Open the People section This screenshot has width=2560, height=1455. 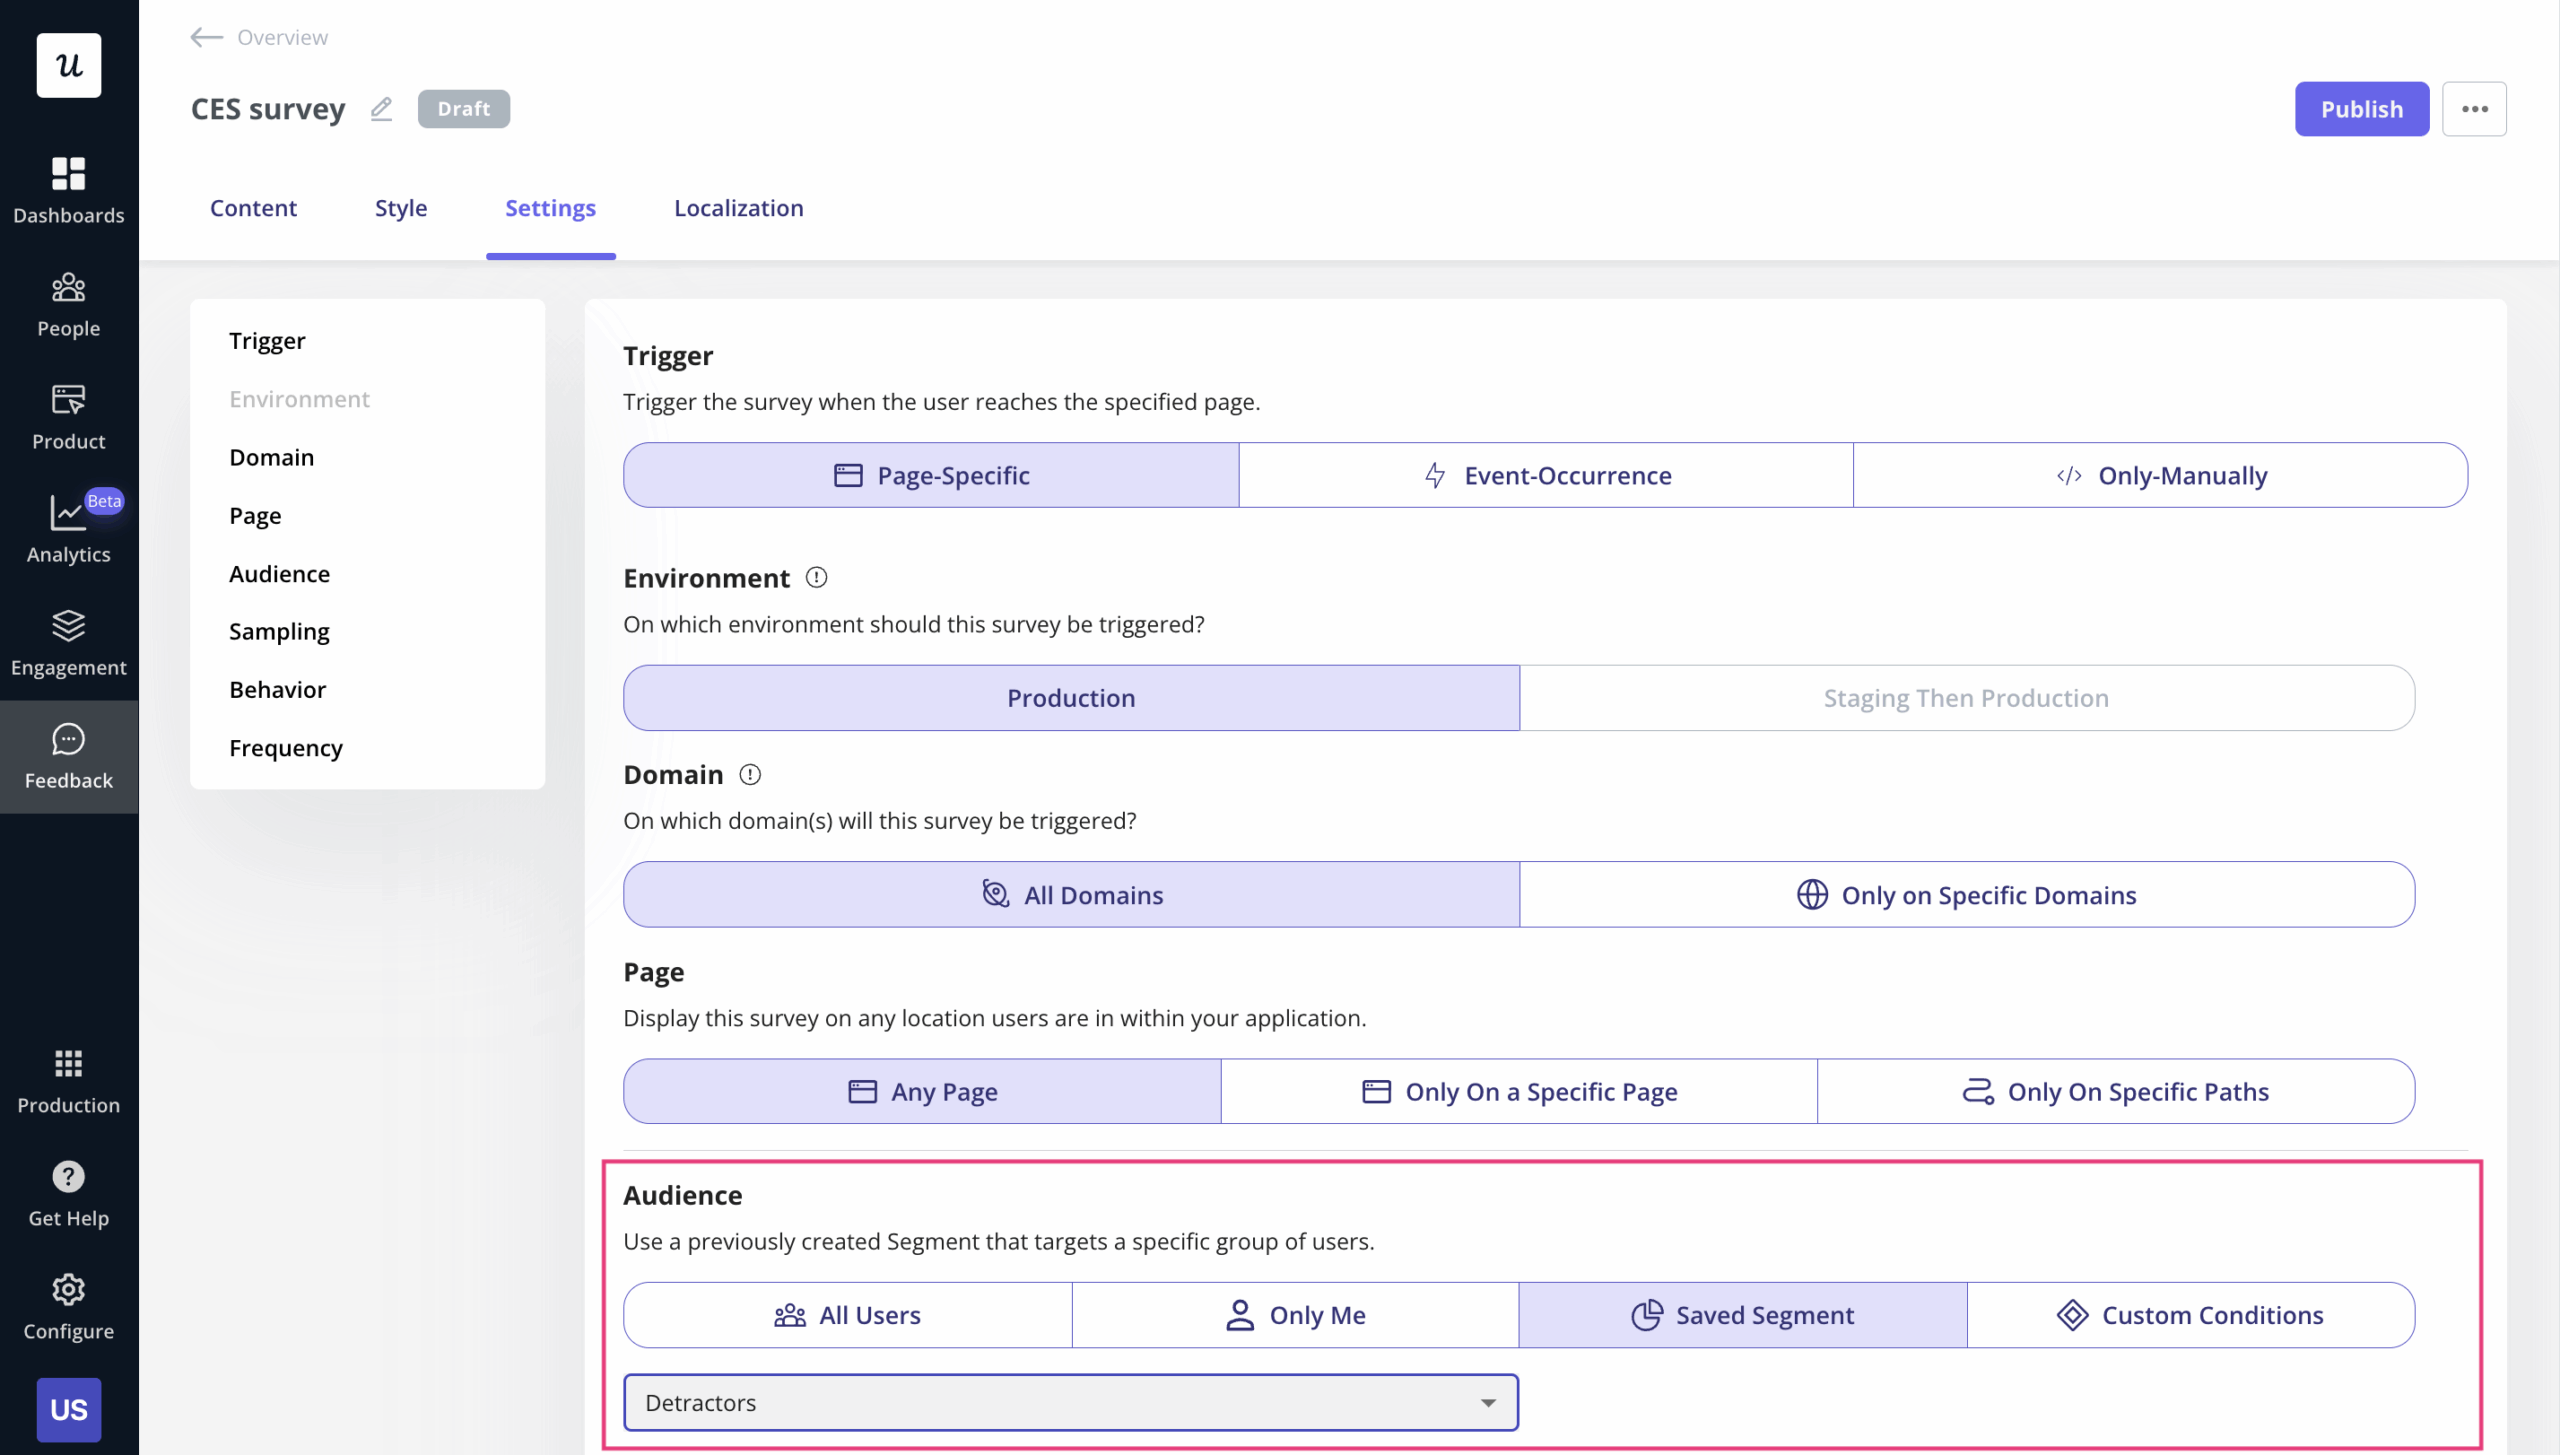pyautogui.click(x=68, y=303)
